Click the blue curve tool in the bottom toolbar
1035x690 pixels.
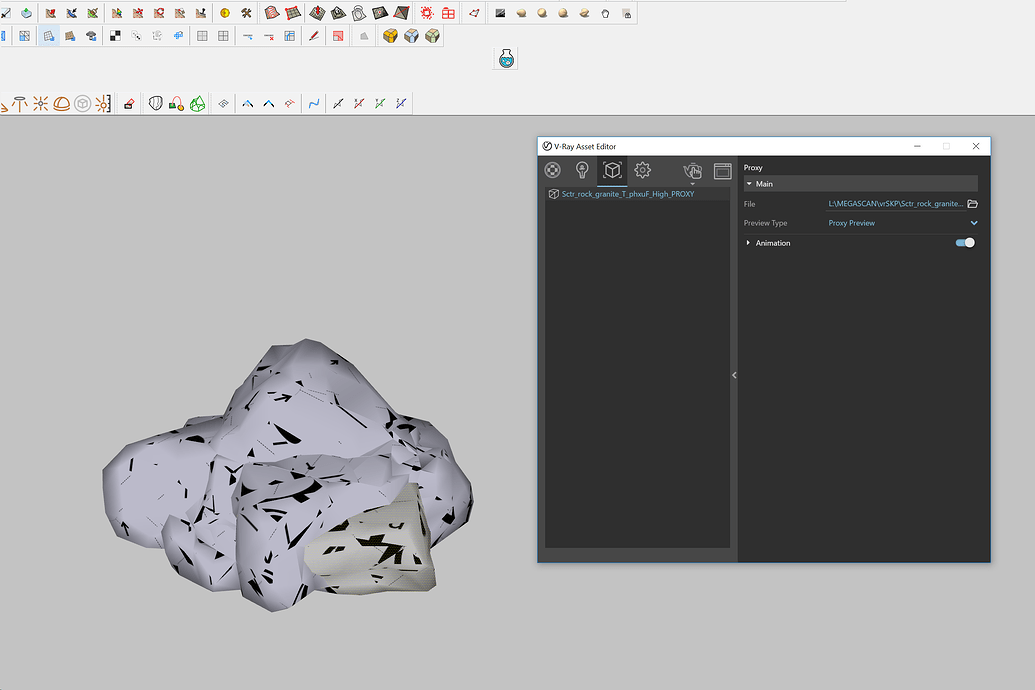(x=313, y=103)
